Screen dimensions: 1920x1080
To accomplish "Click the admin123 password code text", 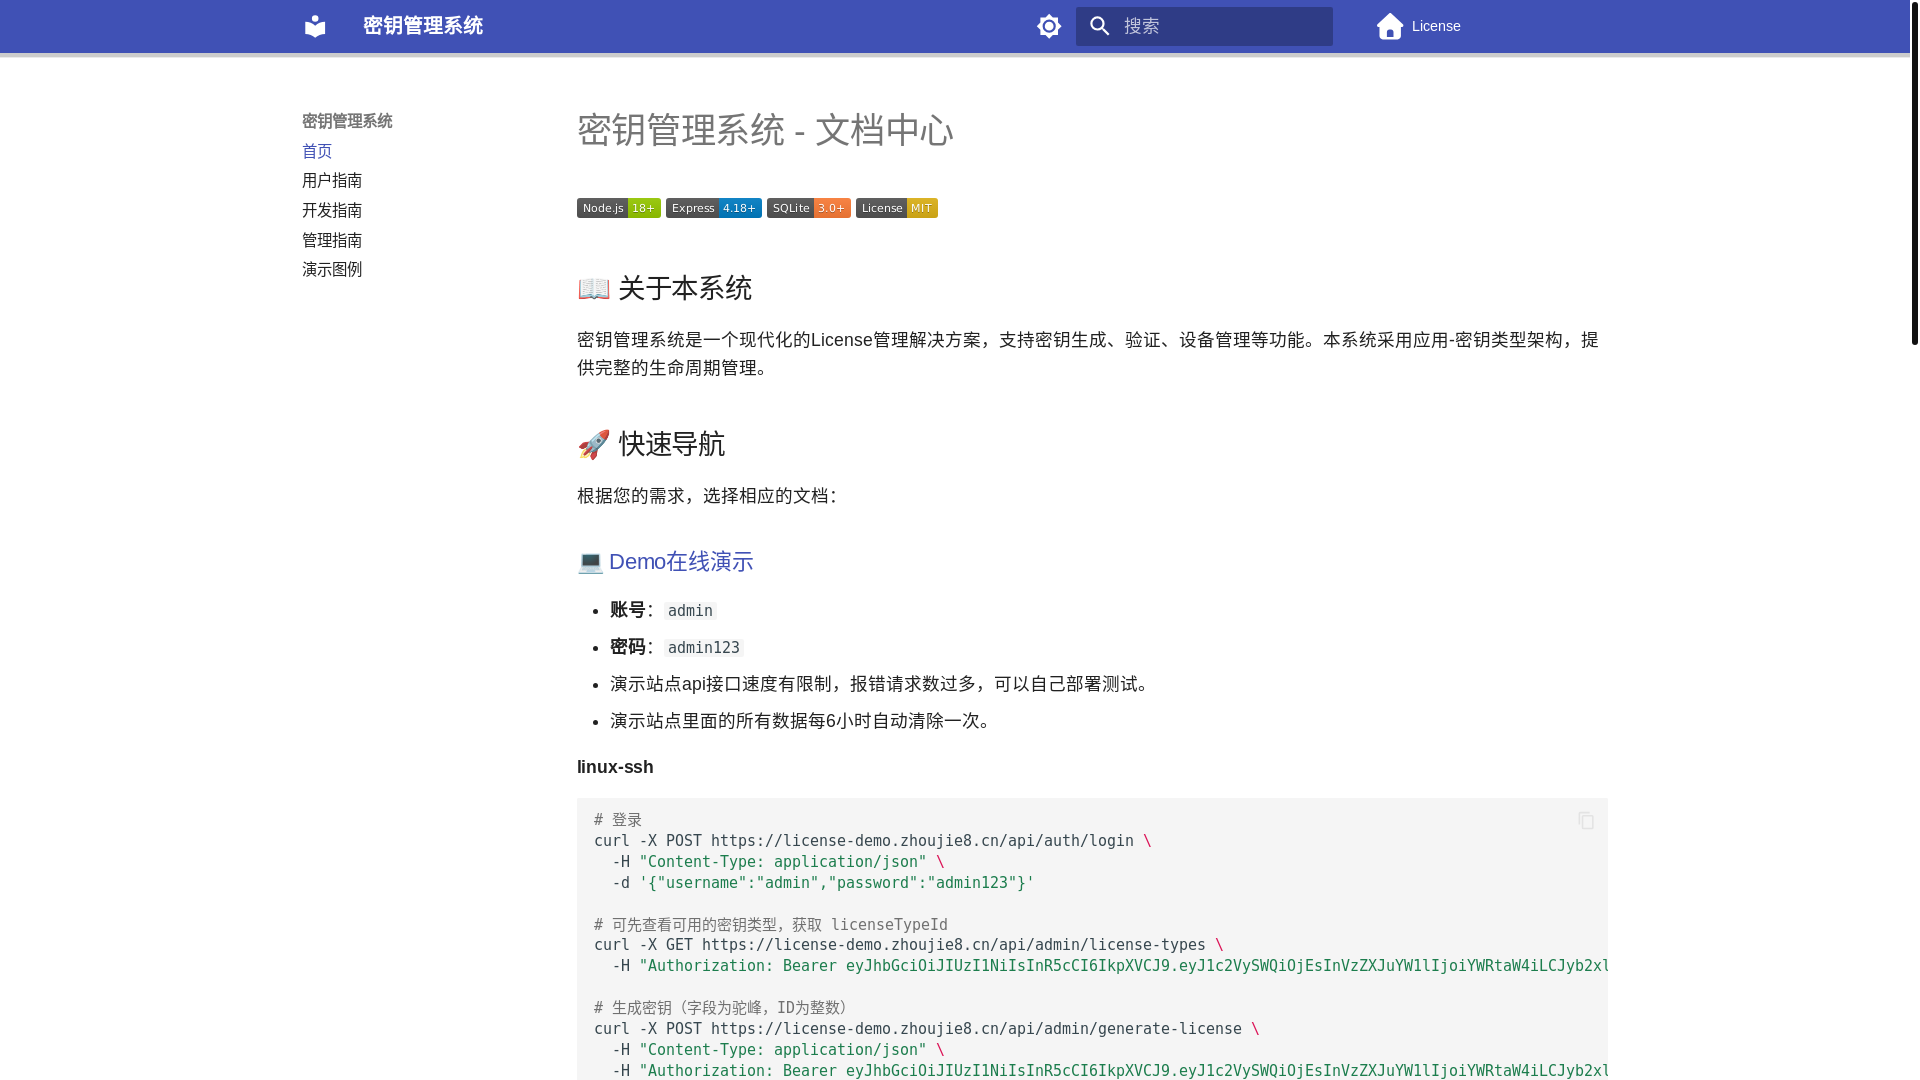I will (704, 648).
